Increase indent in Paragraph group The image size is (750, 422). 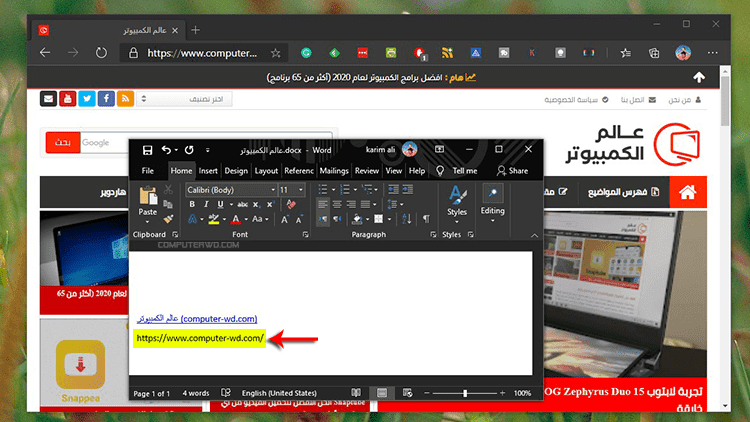408,190
